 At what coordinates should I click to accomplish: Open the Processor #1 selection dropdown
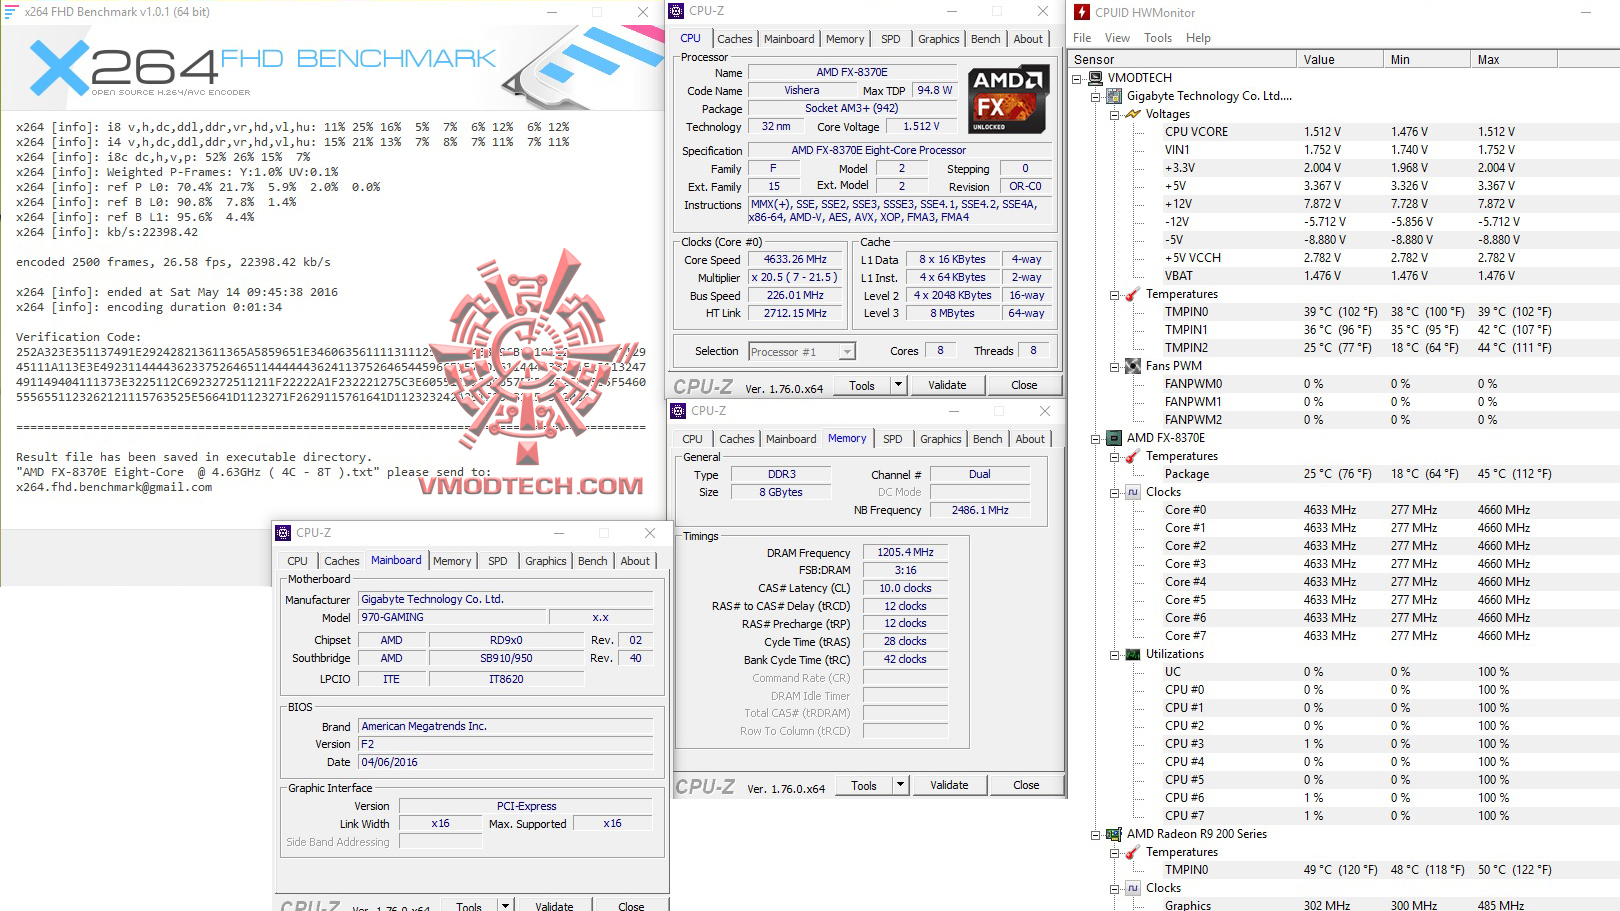tap(847, 352)
